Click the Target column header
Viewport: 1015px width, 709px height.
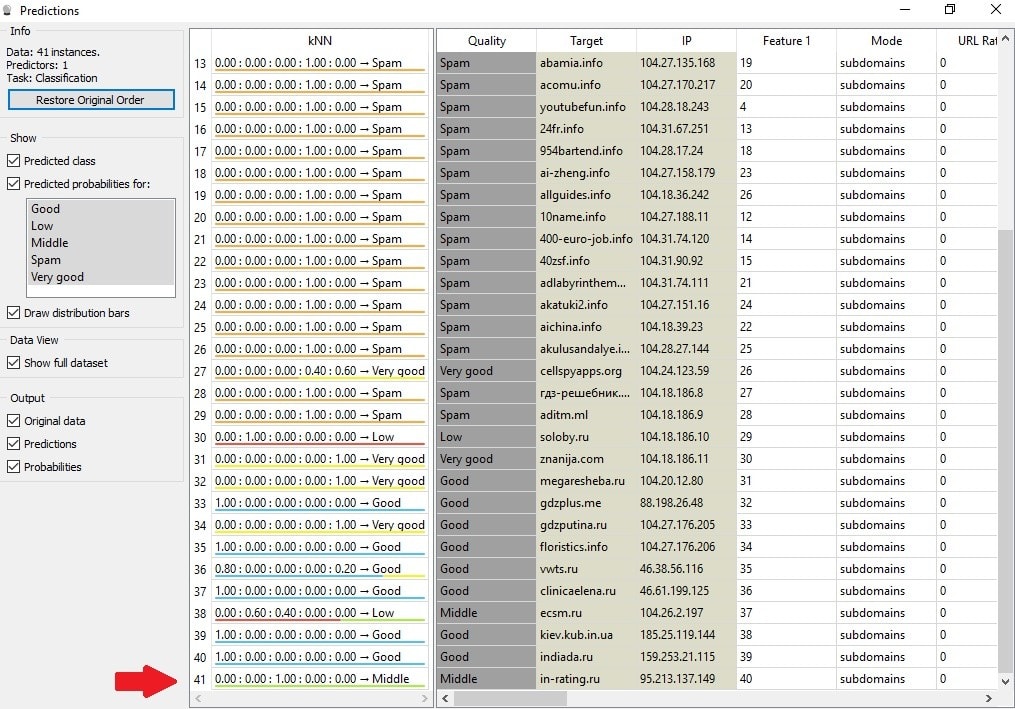586,41
